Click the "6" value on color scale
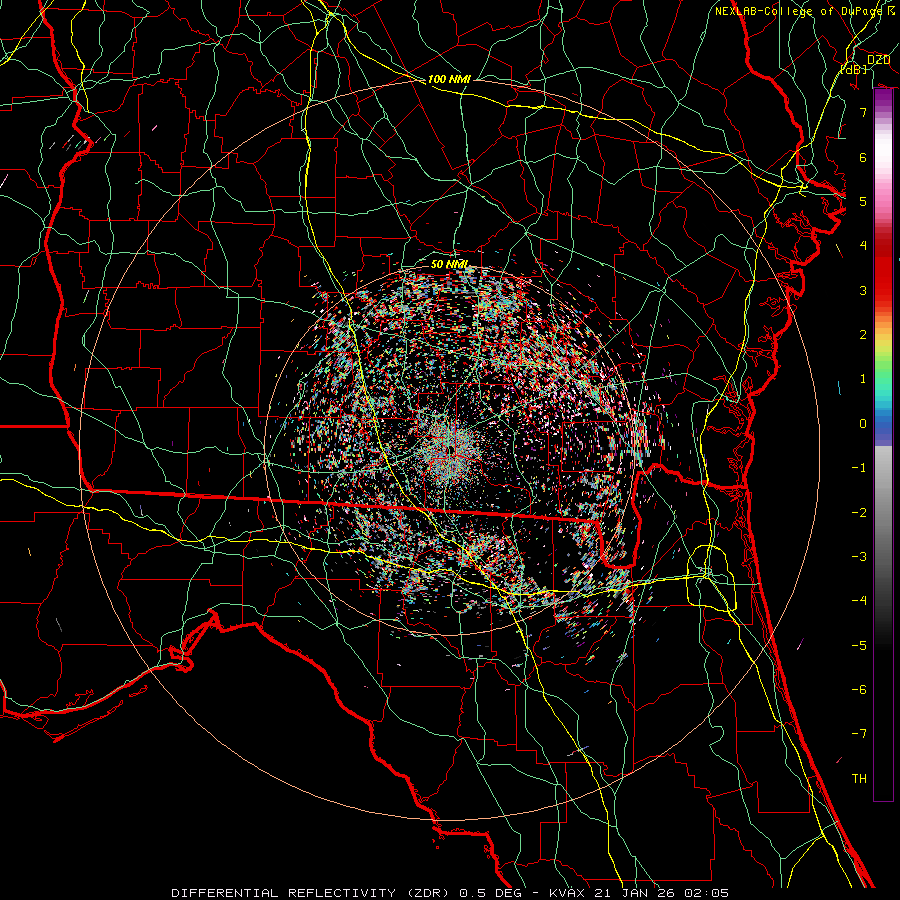 tap(863, 157)
